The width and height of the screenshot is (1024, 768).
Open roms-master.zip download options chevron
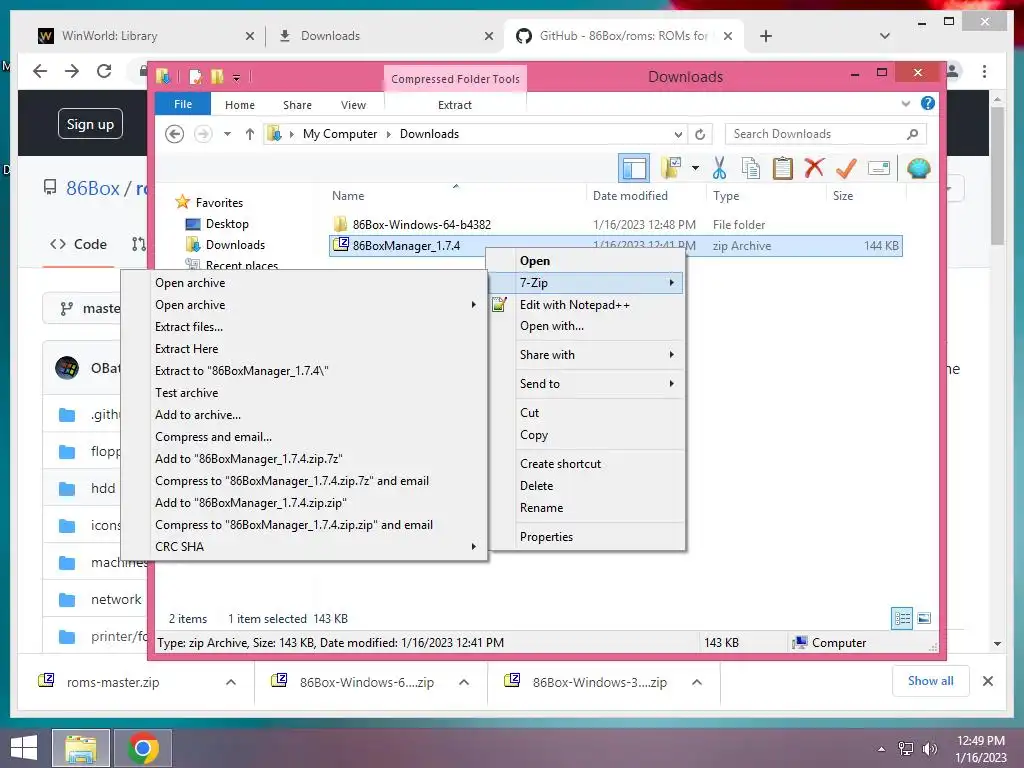[x=231, y=682]
